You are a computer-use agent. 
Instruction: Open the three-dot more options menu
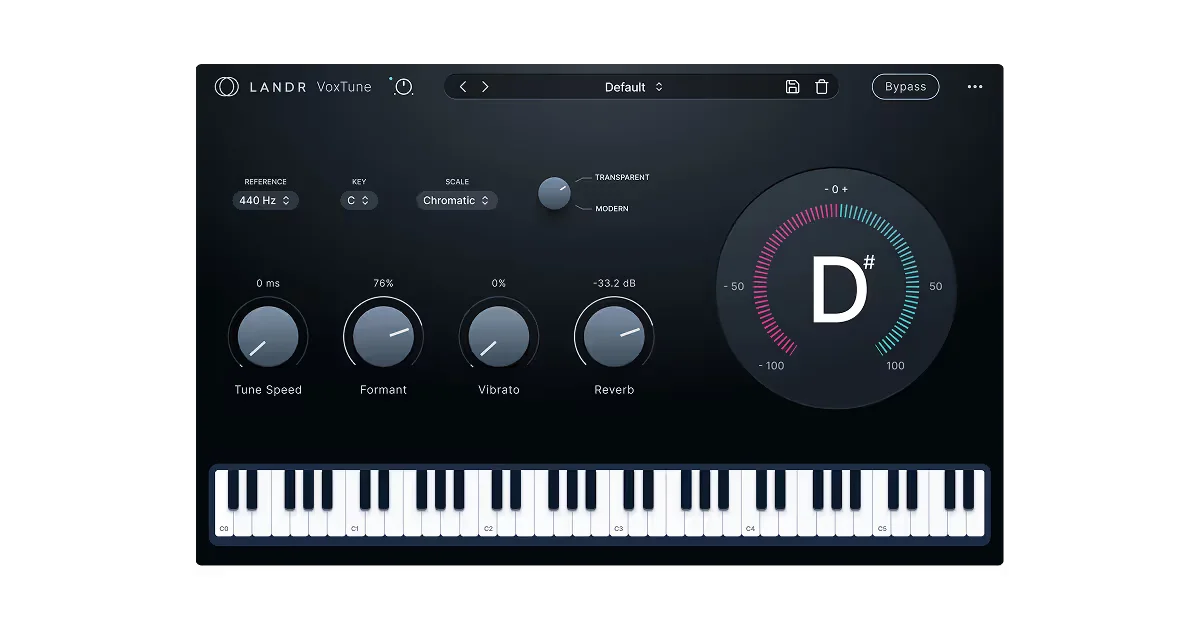click(x=975, y=87)
